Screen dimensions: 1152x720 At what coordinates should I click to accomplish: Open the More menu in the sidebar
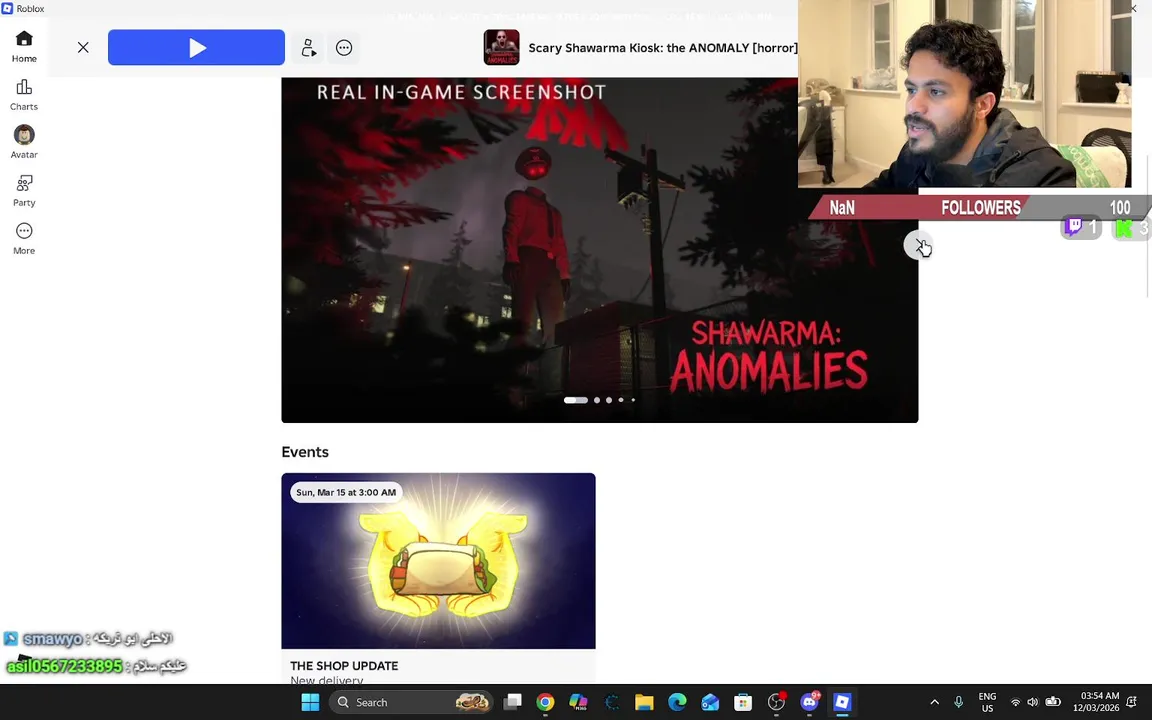[x=24, y=239]
